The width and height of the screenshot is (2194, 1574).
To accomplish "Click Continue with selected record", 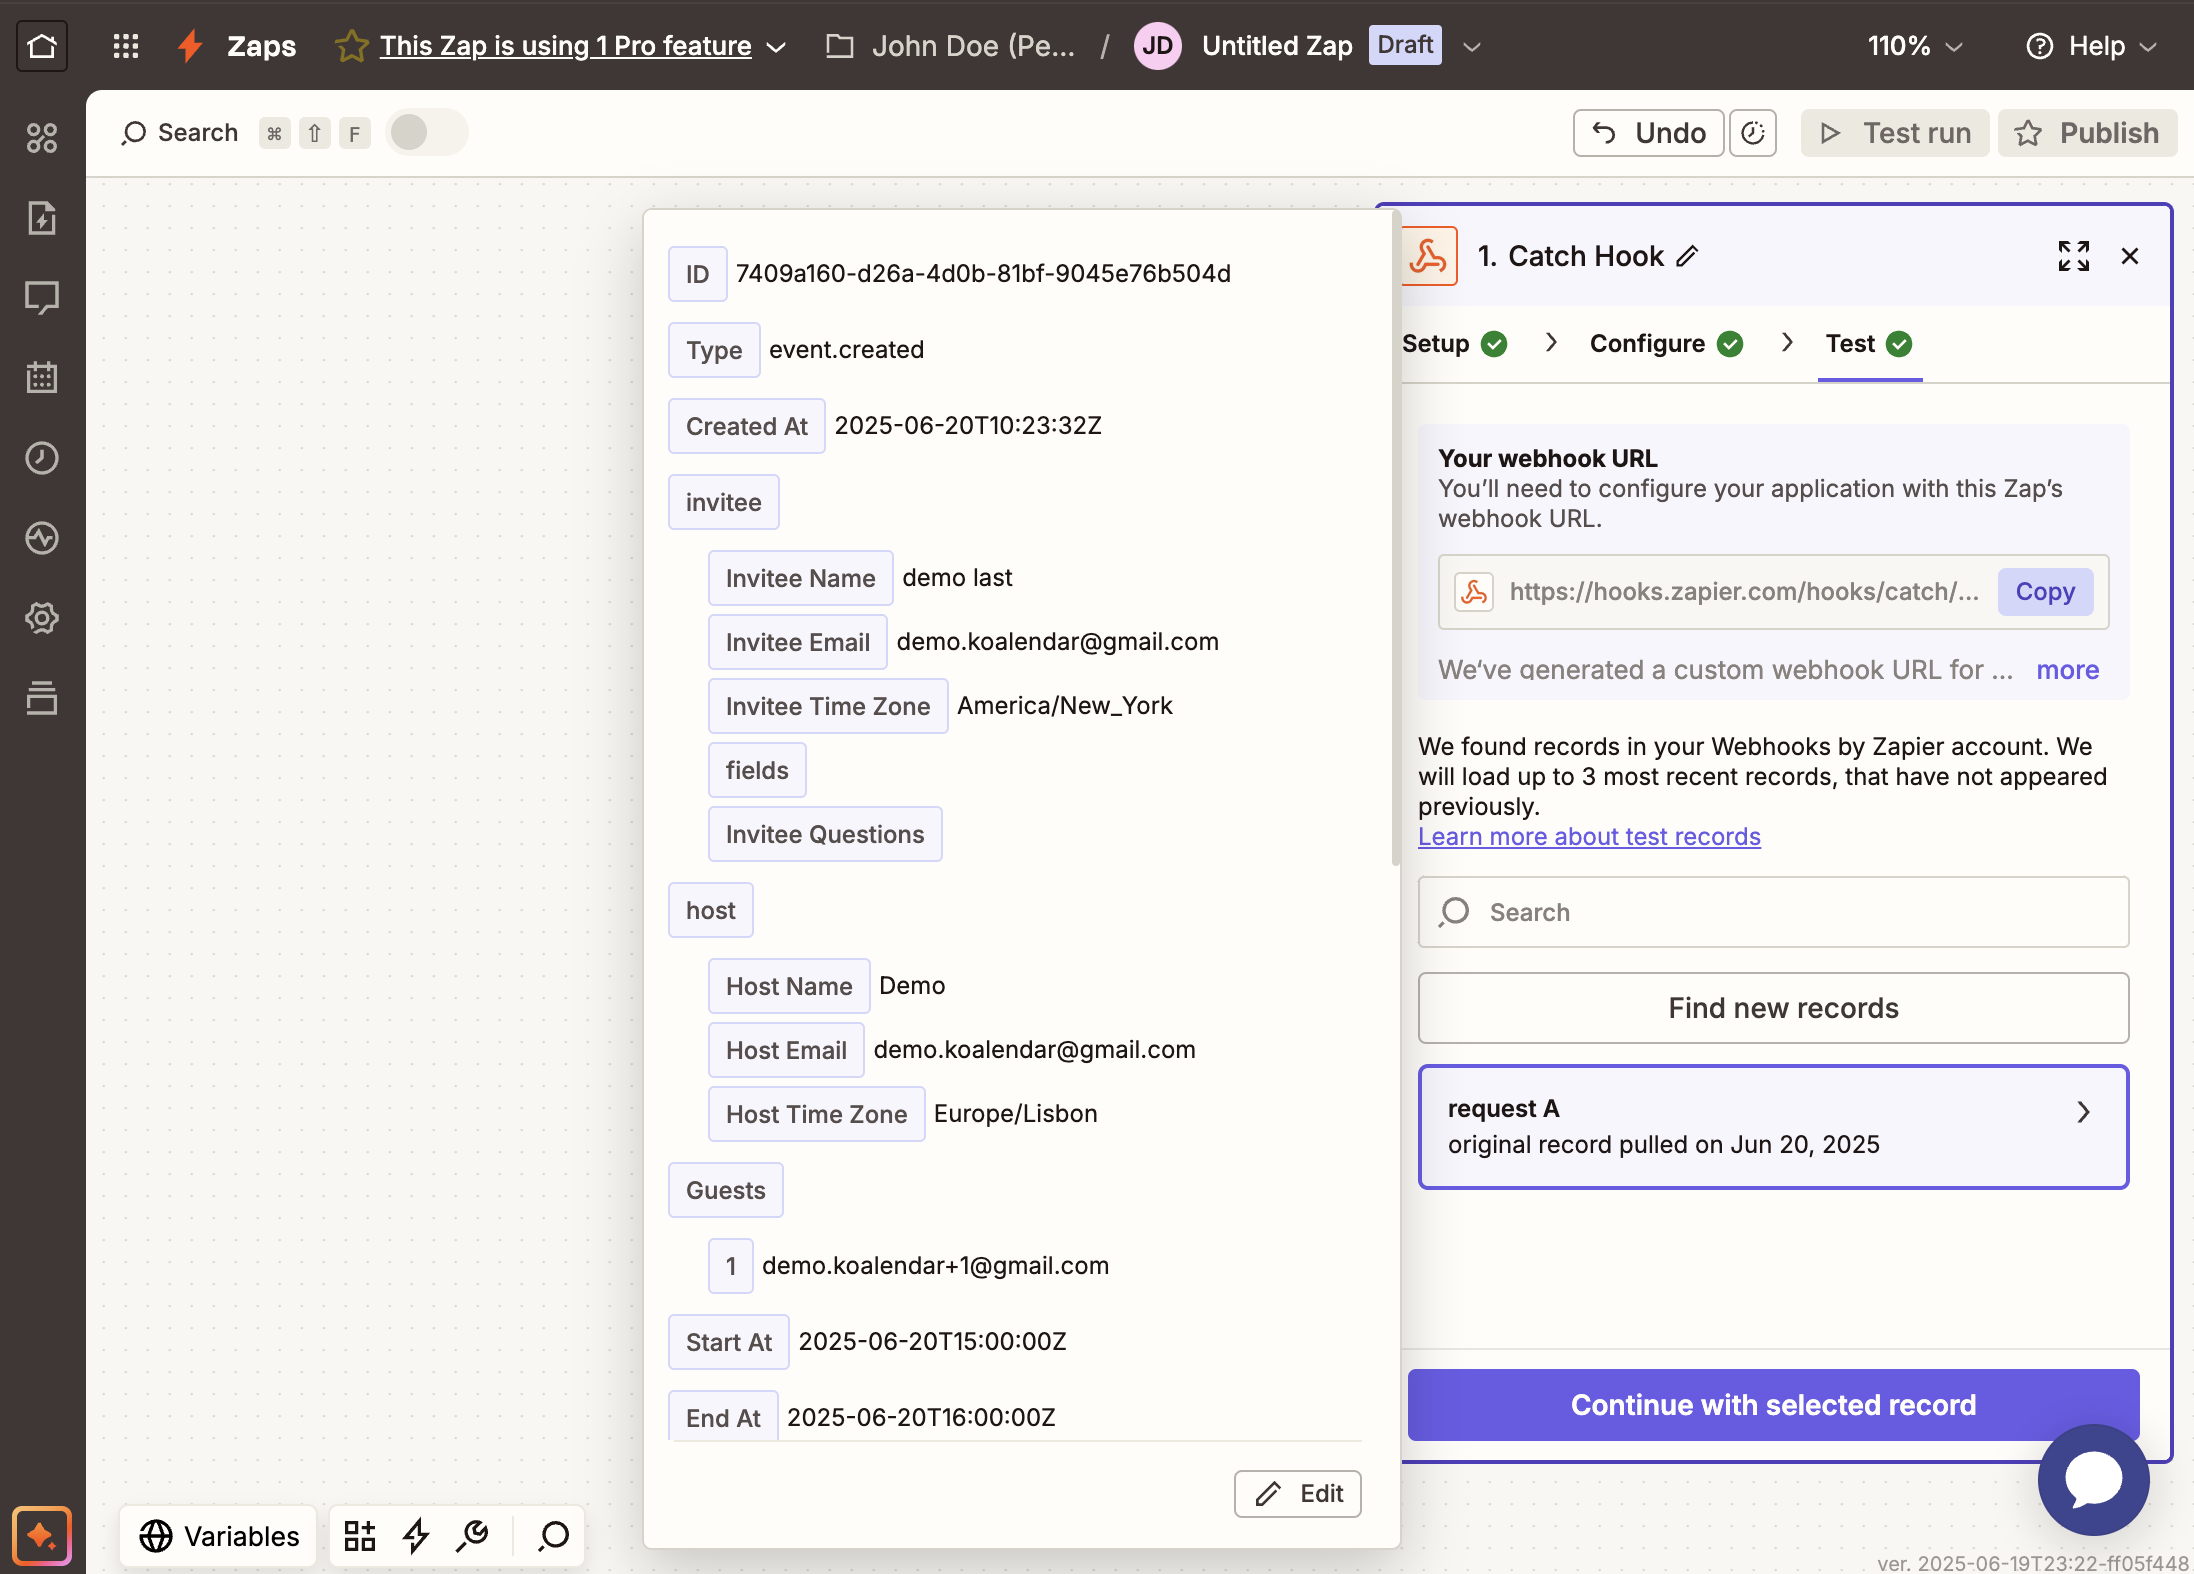I will pos(1773,1405).
